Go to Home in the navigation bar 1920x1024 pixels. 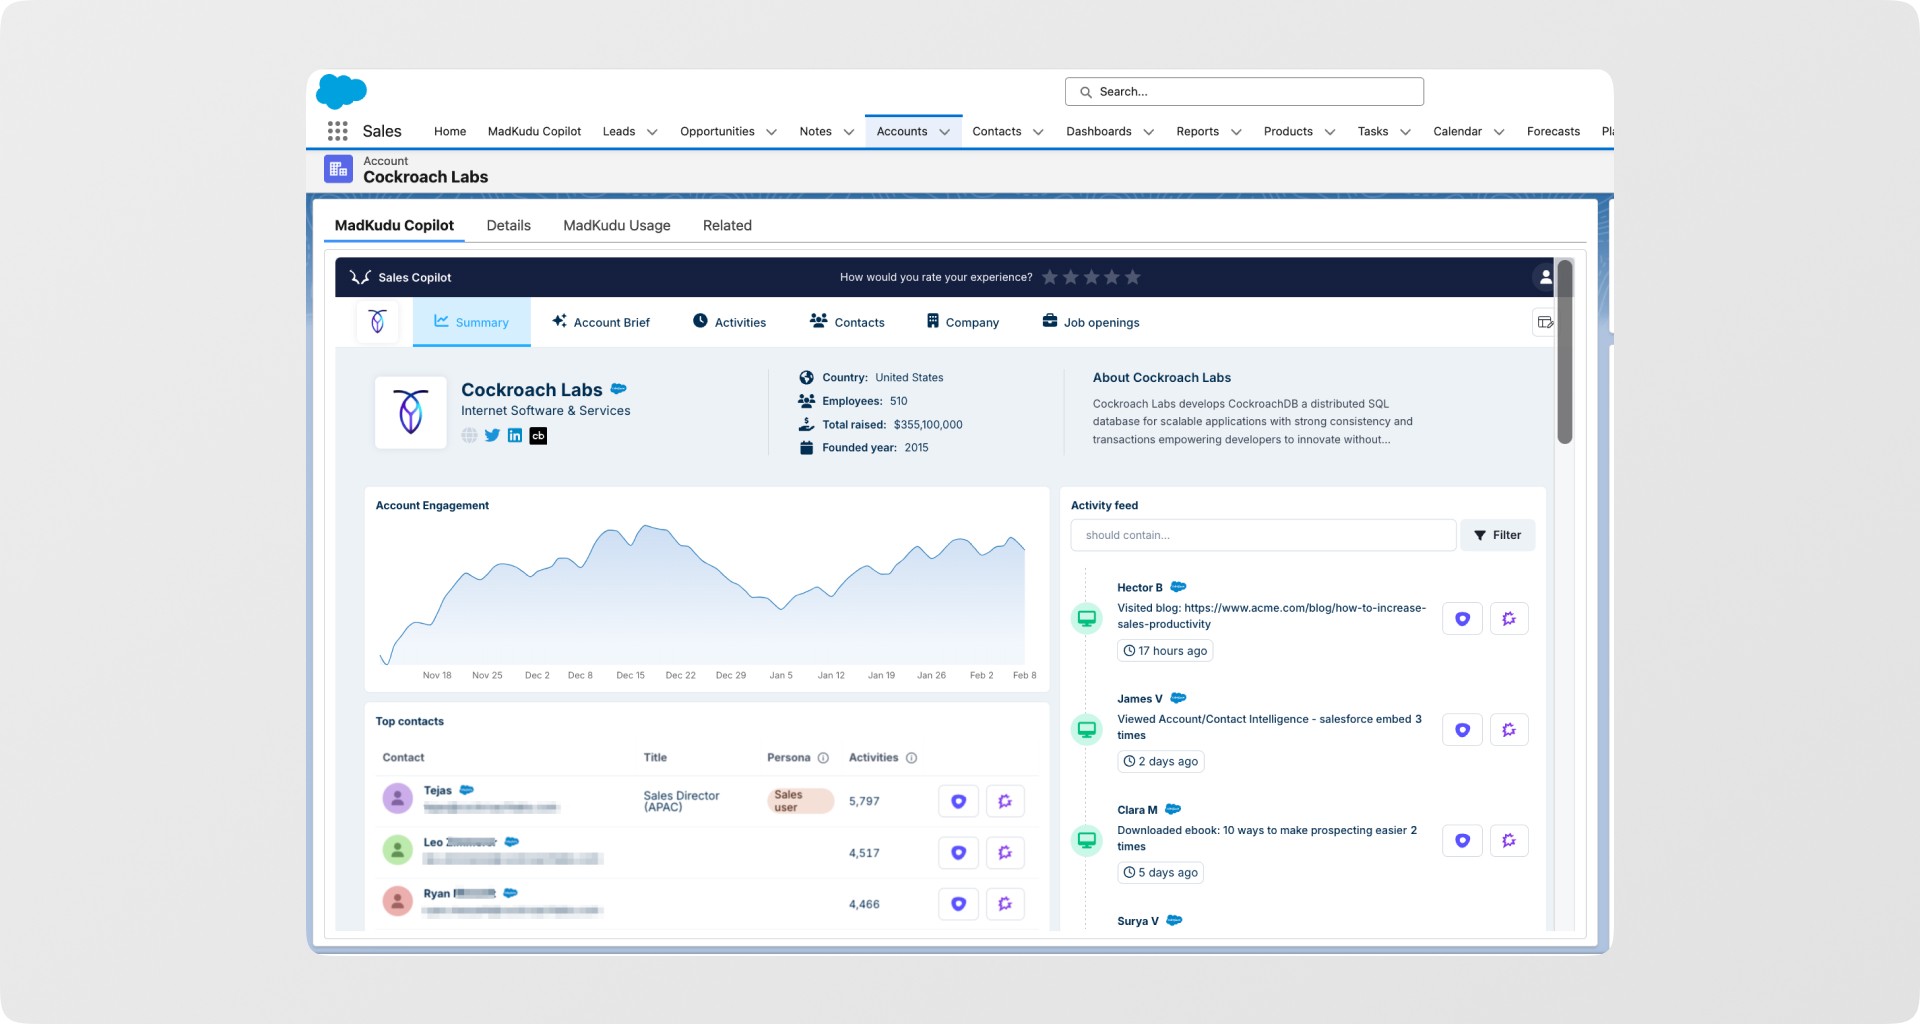tap(450, 131)
